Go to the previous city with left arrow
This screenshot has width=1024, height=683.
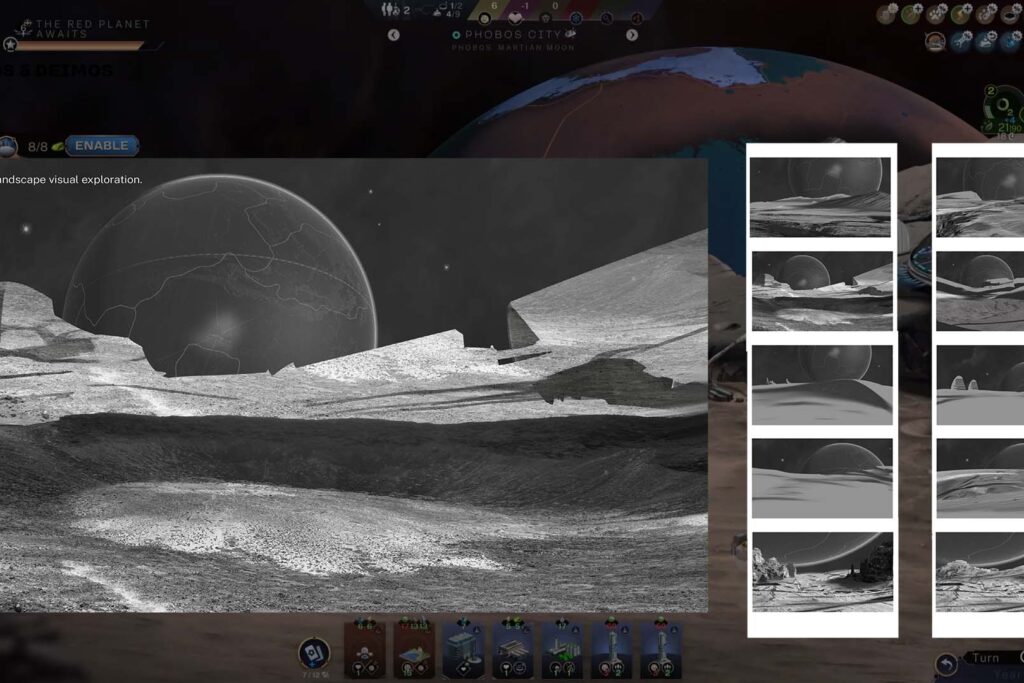[393, 35]
